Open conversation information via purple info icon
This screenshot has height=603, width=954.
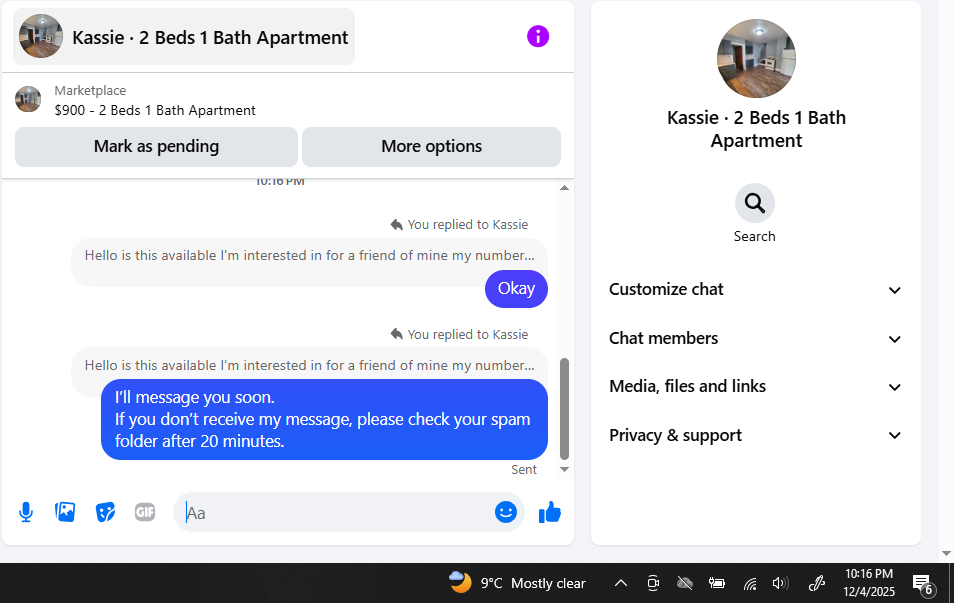pyautogui.click(x=538, y=37)
